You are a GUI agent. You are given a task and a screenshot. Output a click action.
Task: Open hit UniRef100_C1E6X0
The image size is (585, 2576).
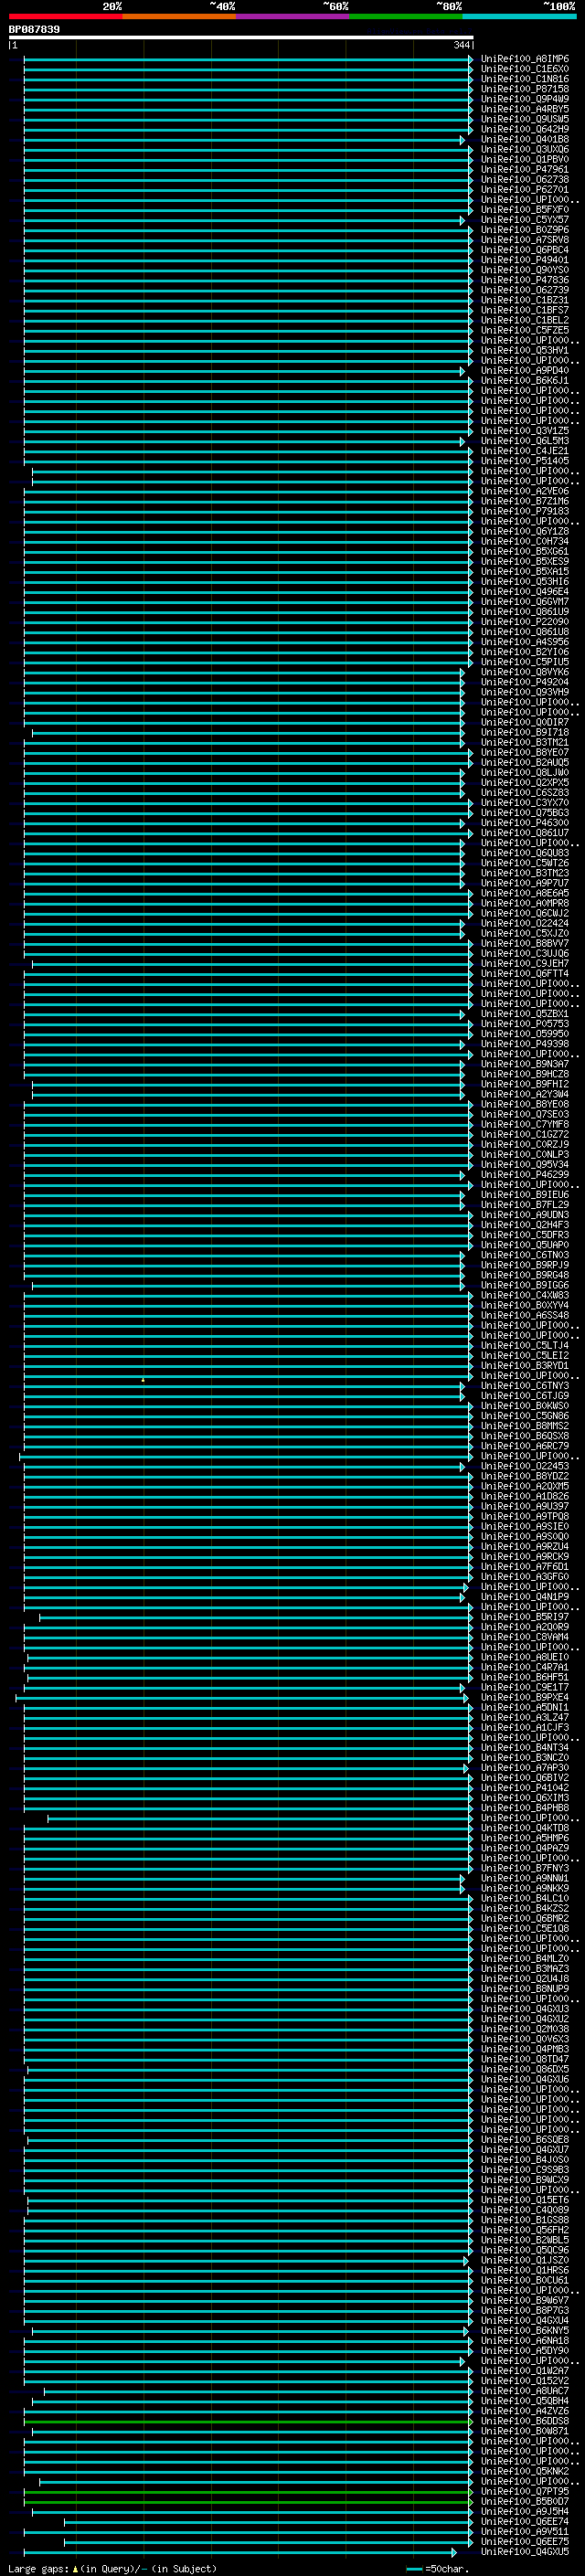pos(525,69)
